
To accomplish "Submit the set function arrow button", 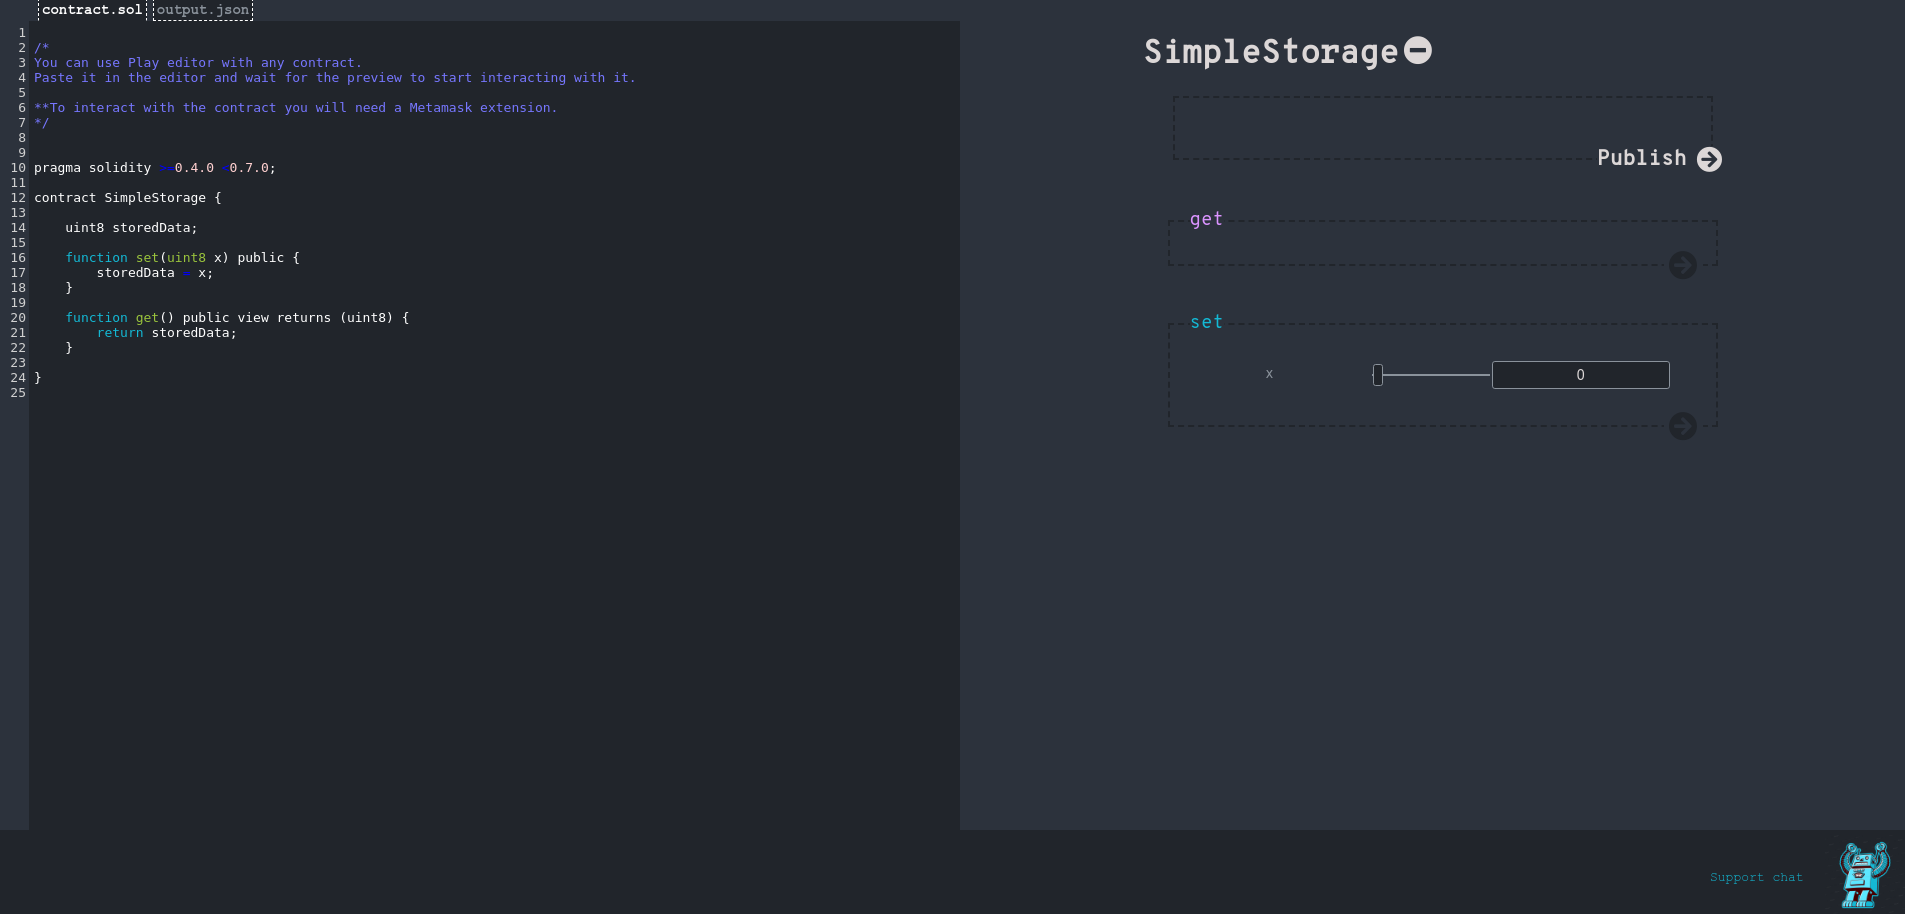I will (x=1682, y=426).
